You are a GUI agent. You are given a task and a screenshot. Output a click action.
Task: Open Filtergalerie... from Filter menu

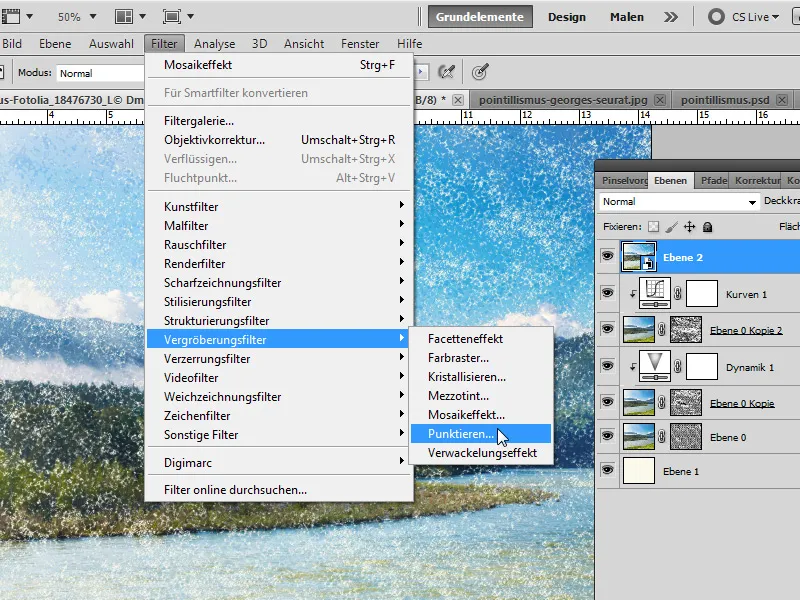[x=279, y=121]
